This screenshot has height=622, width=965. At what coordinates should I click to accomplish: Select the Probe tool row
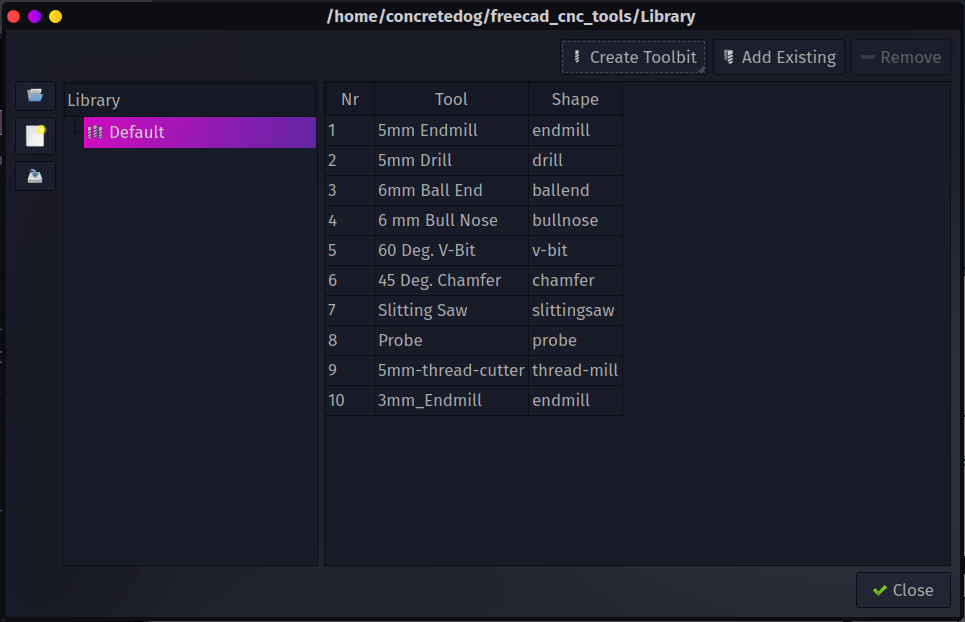click(450, 340)
